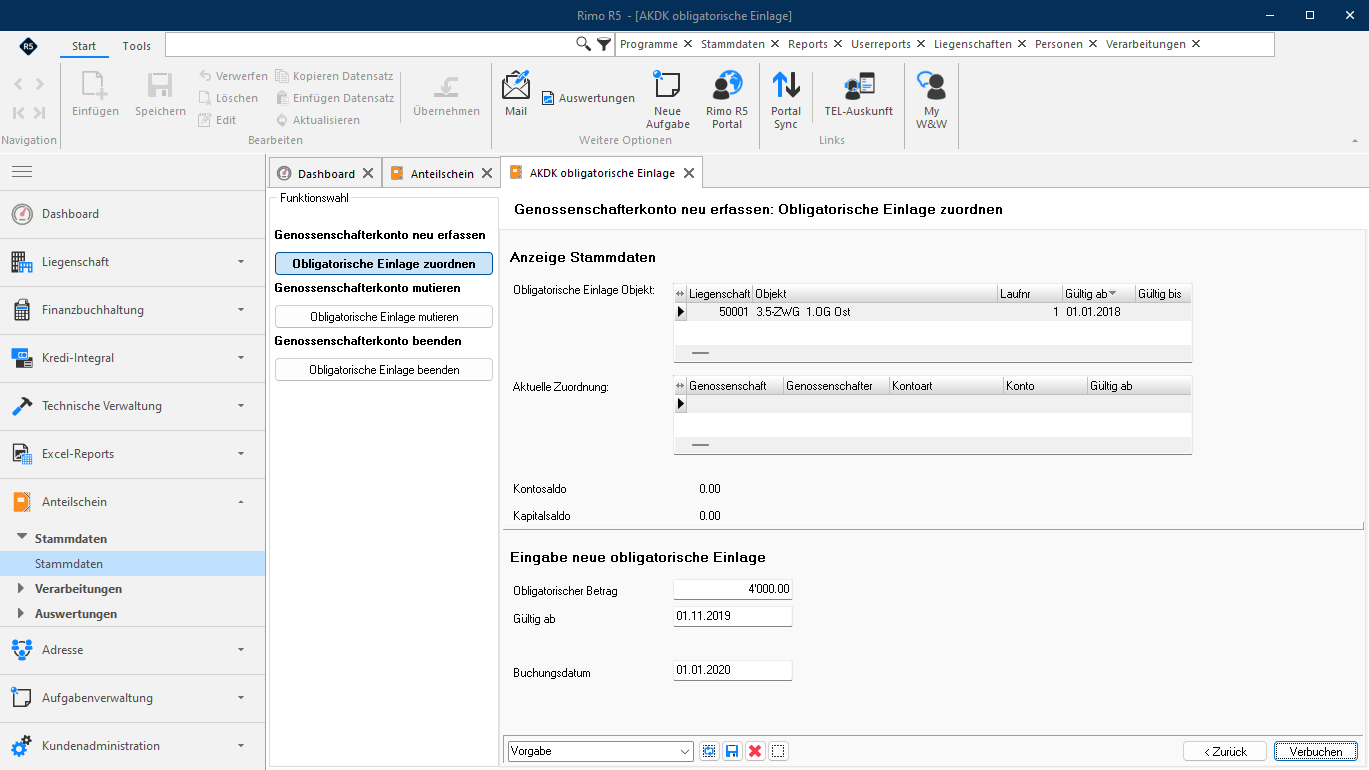Open Dashboard in the sidebar
This screenshot has width=1369, height=770.
(x=132, y=214)
